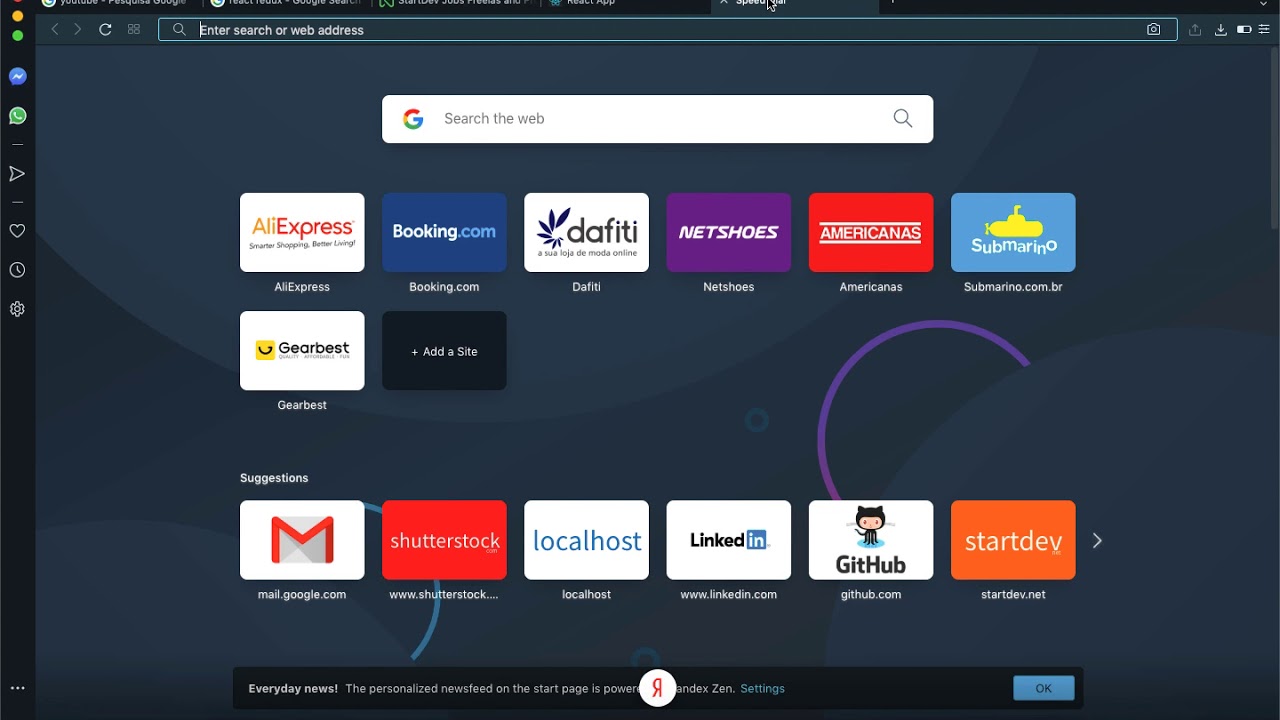Click the magnifier icon in web search box
Viewport: 1280px width, 720px height.
tap(903, 119)
